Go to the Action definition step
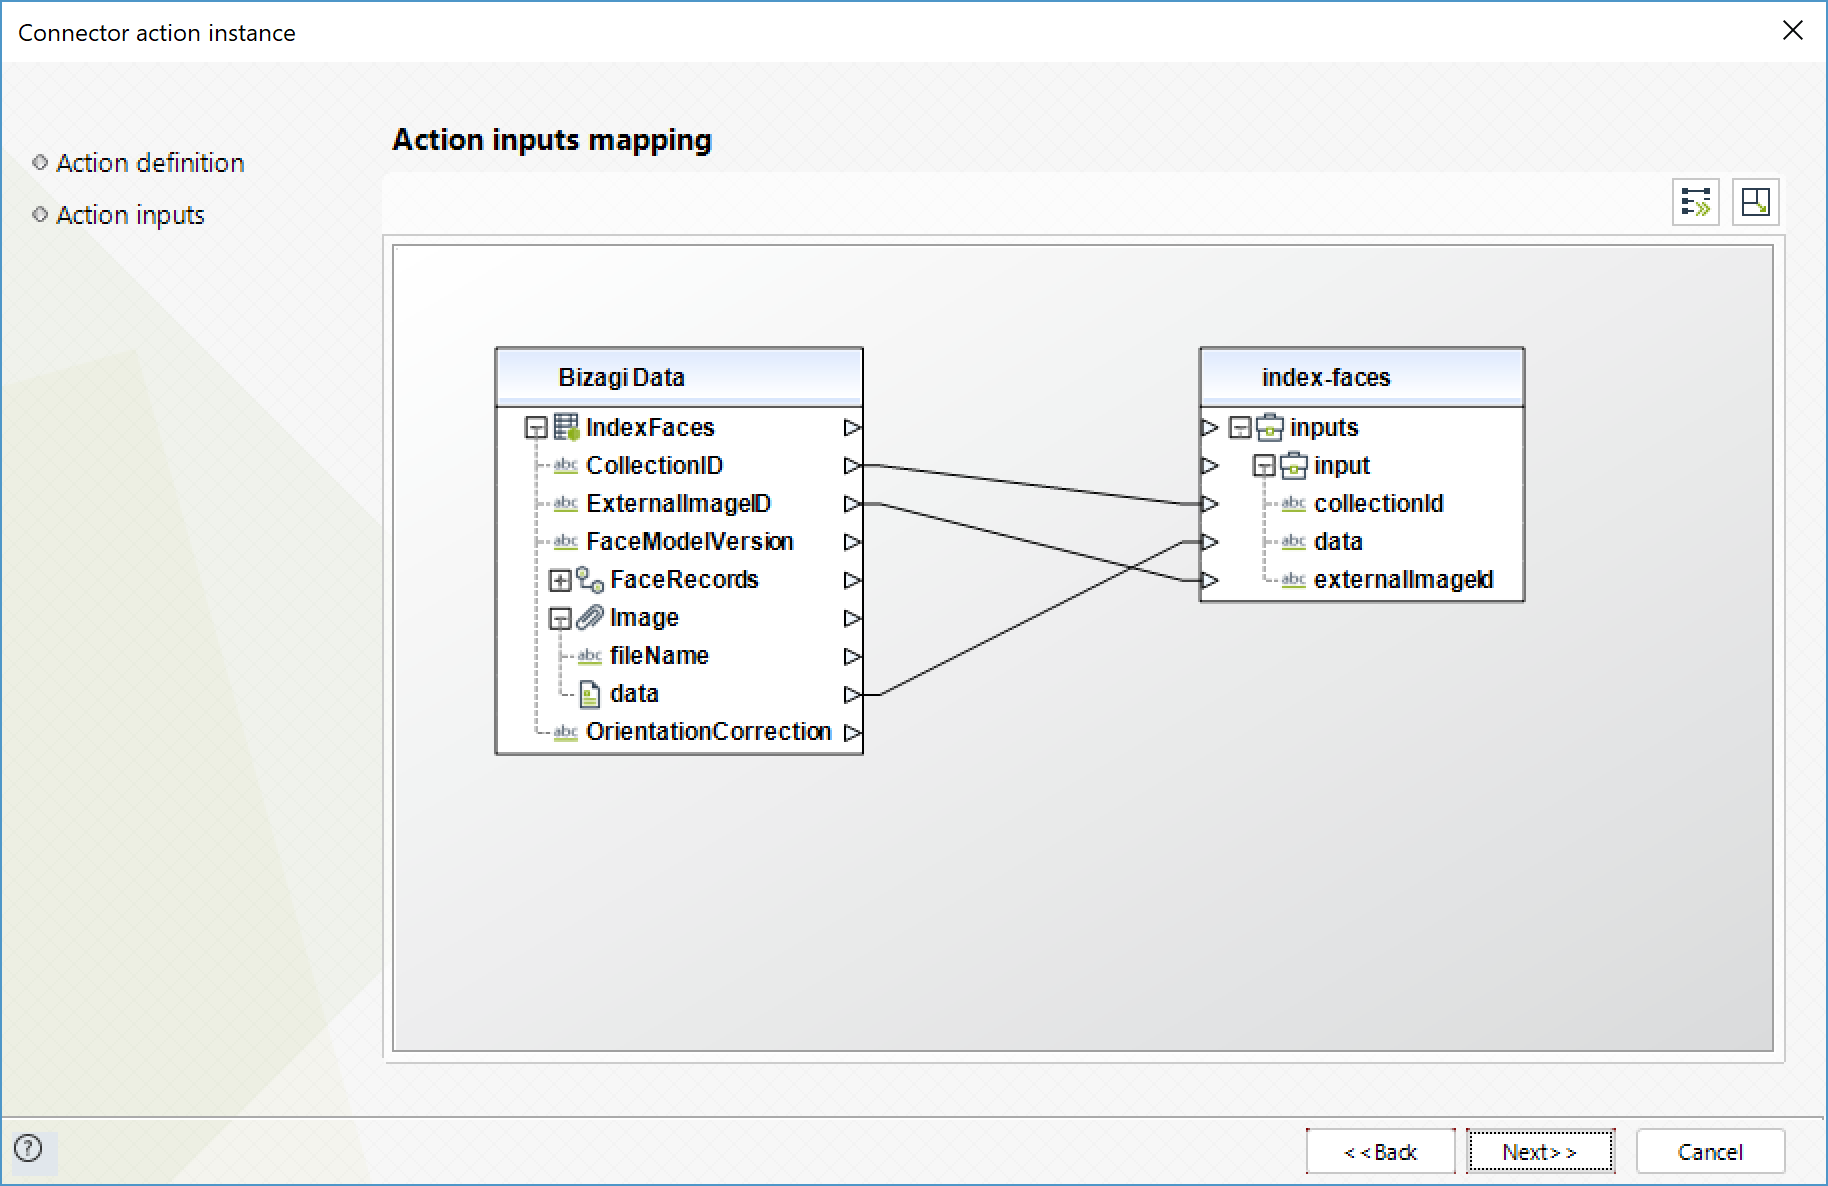This screenshot has height=1186, width=1828. tap(150, 163)
